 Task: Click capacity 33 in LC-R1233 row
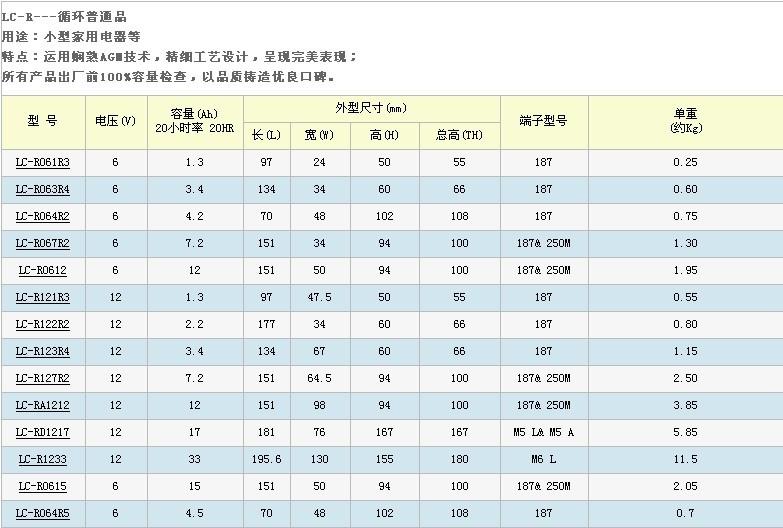(194, 459)
